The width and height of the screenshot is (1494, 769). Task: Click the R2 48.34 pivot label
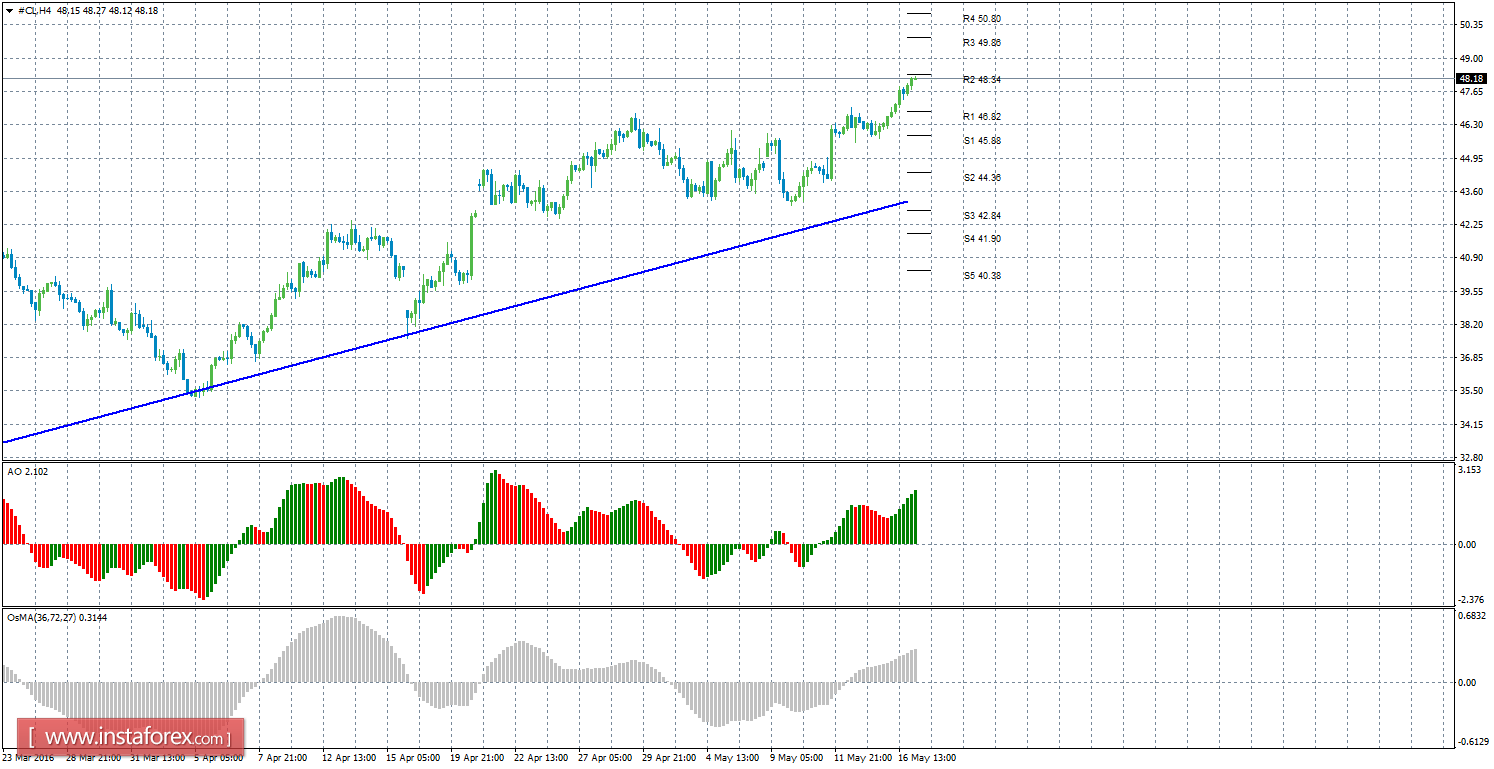point(982,79)
